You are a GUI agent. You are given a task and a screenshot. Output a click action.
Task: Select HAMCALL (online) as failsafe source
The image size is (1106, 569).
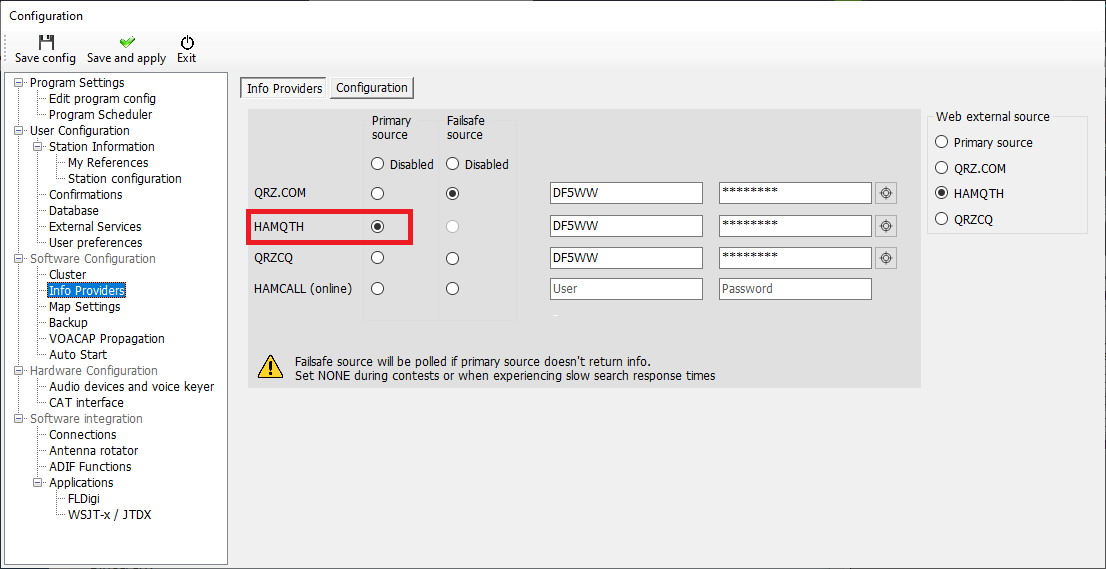(452, 288)
